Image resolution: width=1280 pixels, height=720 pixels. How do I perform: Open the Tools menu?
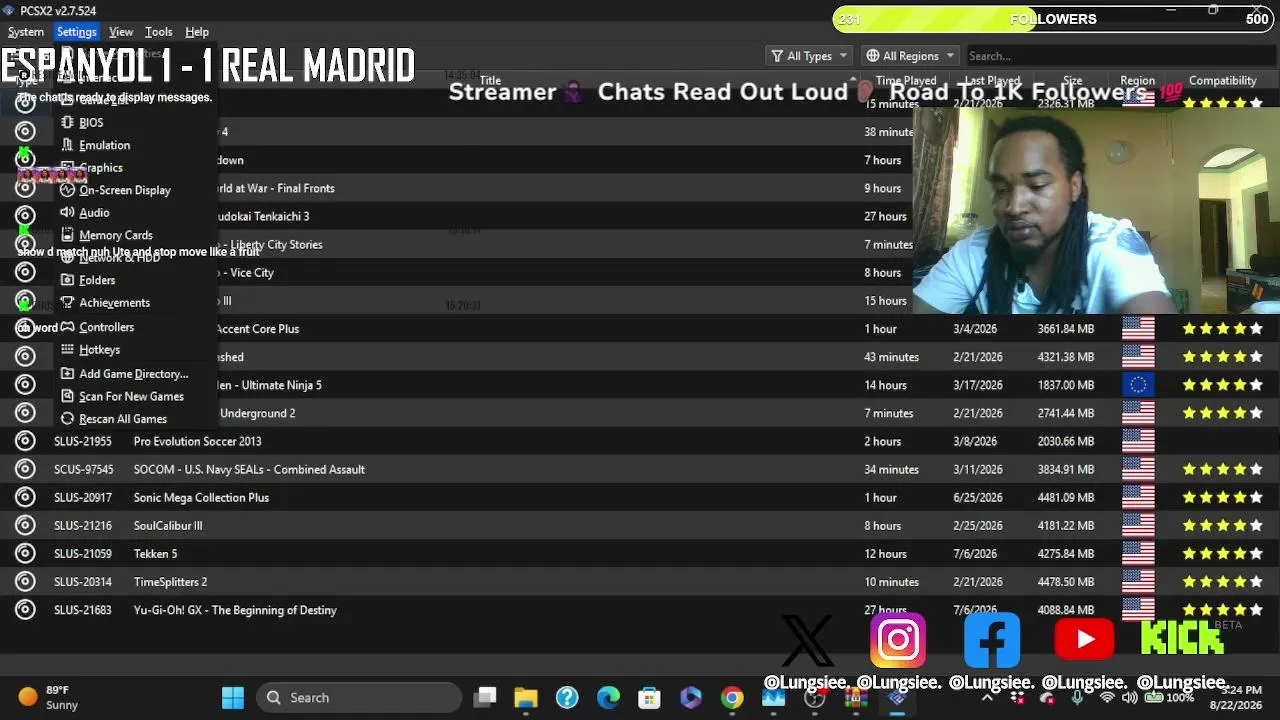click(158, 32)
